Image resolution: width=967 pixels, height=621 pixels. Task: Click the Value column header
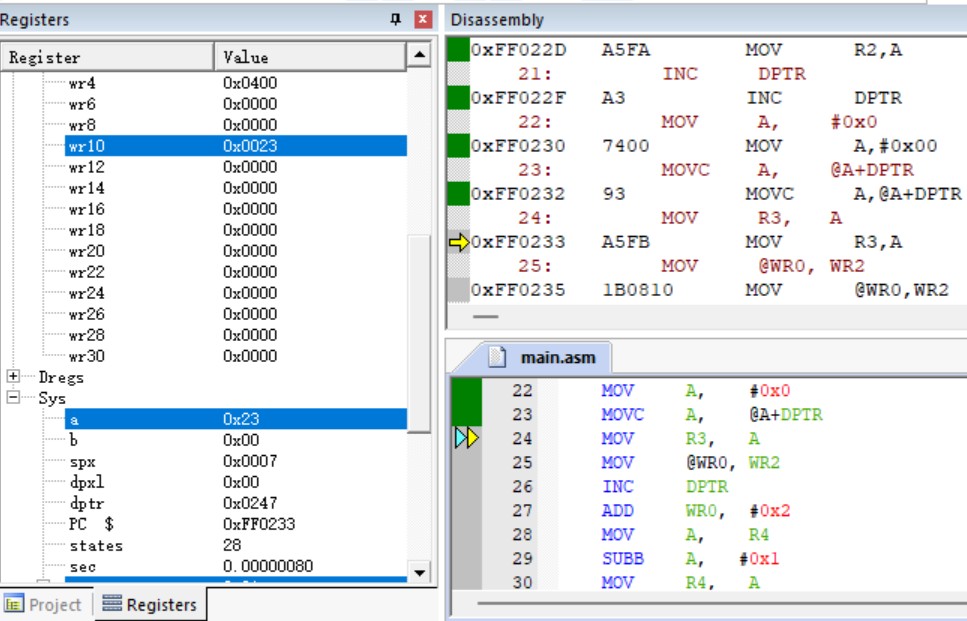[310, 57]
